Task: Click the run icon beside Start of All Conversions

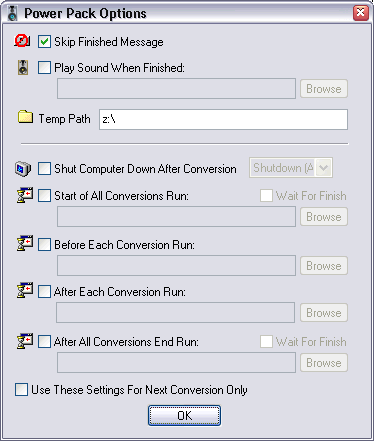Action: 25,195
